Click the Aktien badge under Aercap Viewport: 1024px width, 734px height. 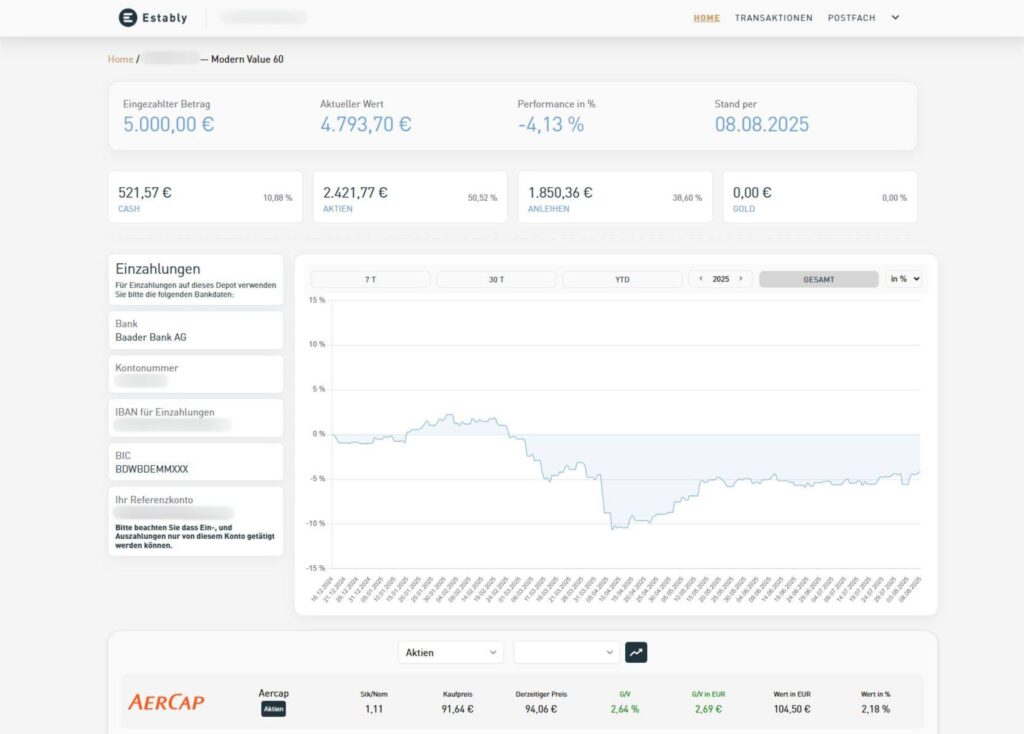pyautogui.click(x=274, y=709)
